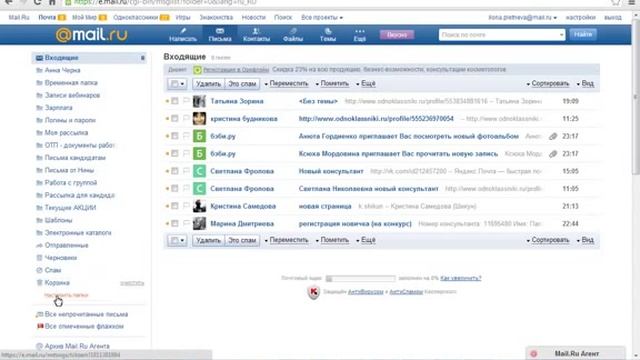Open Новости in top navigation
This screenshot has width=640, height=360.
pyautogui.click(x=253, y=18)
